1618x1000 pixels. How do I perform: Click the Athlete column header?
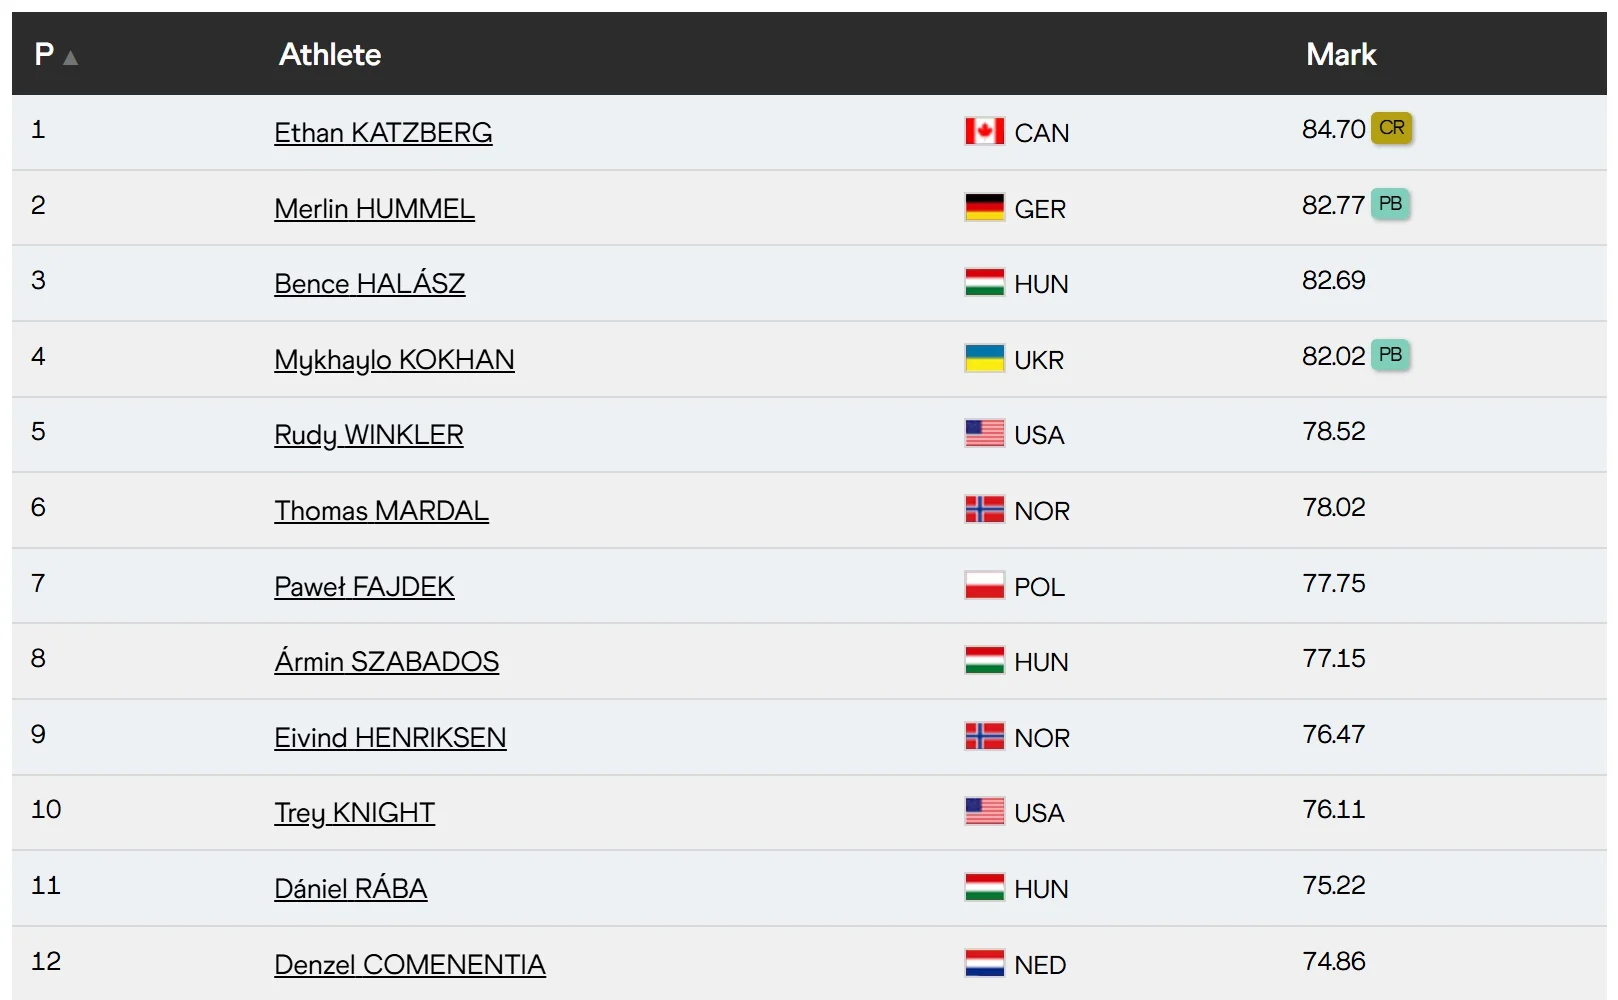point(330,54)
